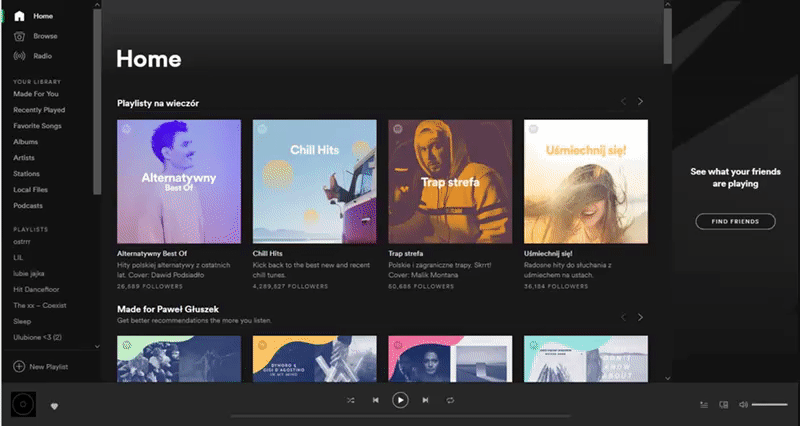
Task: Open the Uśmiechnij się! playlist cover
Action: [x=586, y=182]
